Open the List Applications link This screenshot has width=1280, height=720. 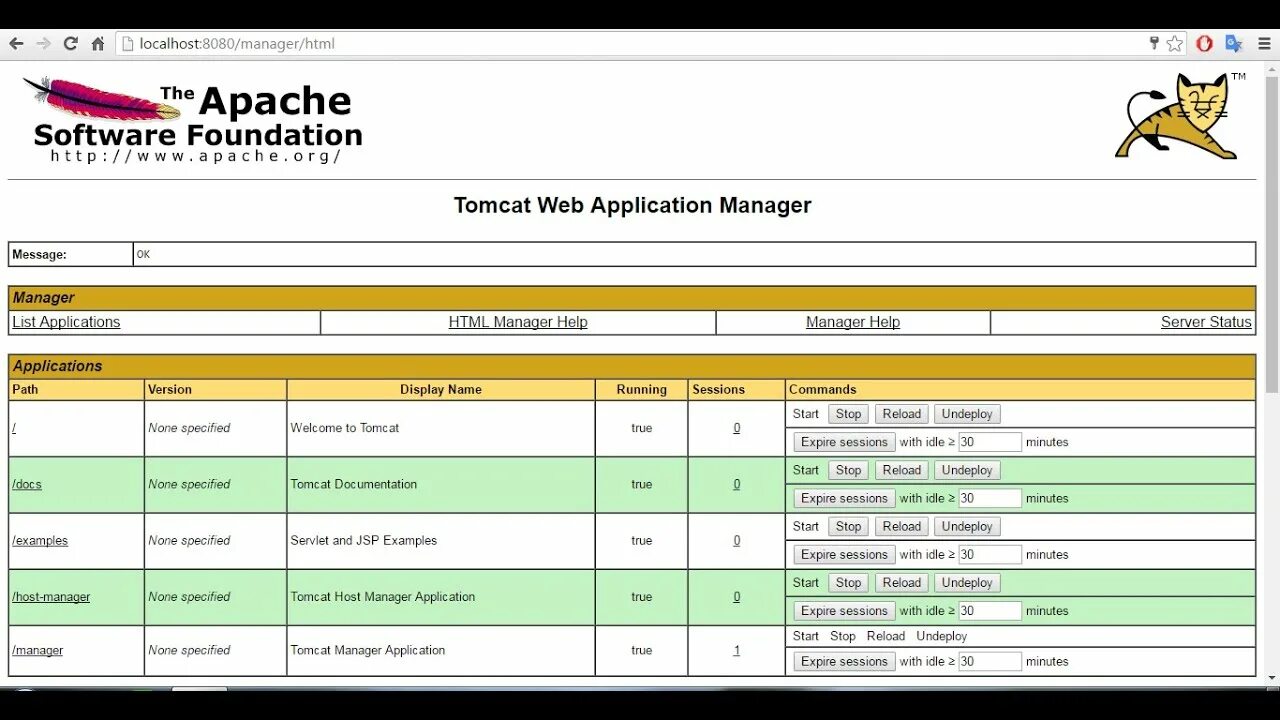(66, 322)
